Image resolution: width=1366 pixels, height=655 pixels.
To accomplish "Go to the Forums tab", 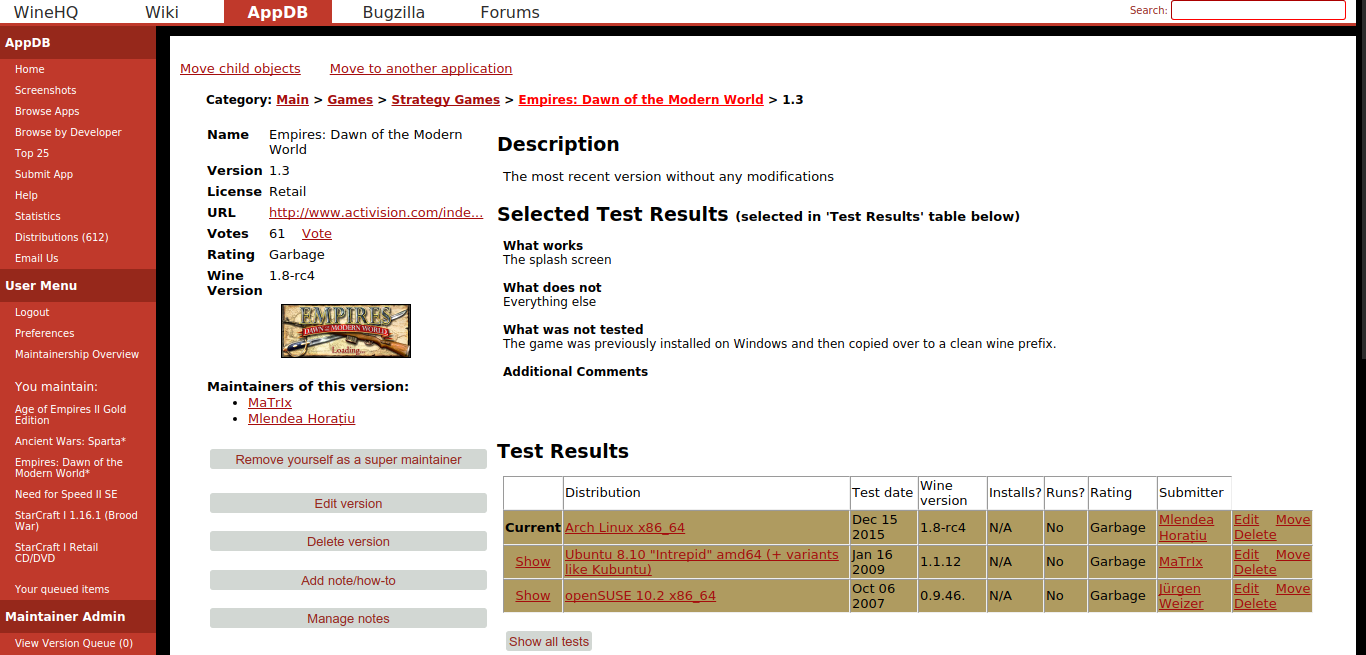I will click(509, 12).
